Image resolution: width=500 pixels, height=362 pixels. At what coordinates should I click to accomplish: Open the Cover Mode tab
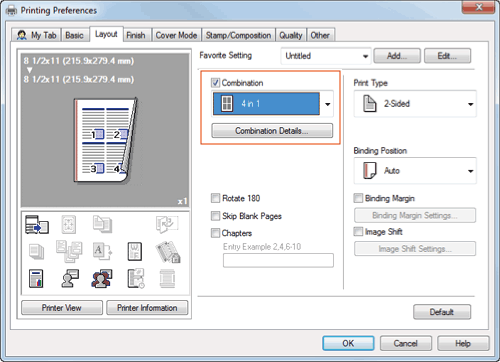point(176,35)
